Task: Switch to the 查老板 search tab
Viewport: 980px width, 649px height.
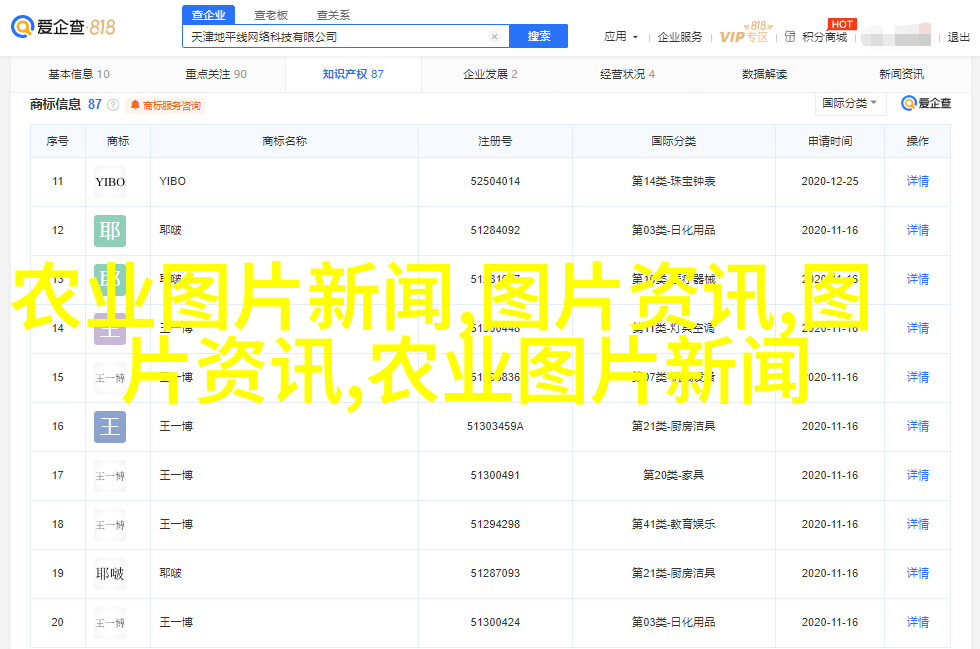Action: [x=271, y=15]
